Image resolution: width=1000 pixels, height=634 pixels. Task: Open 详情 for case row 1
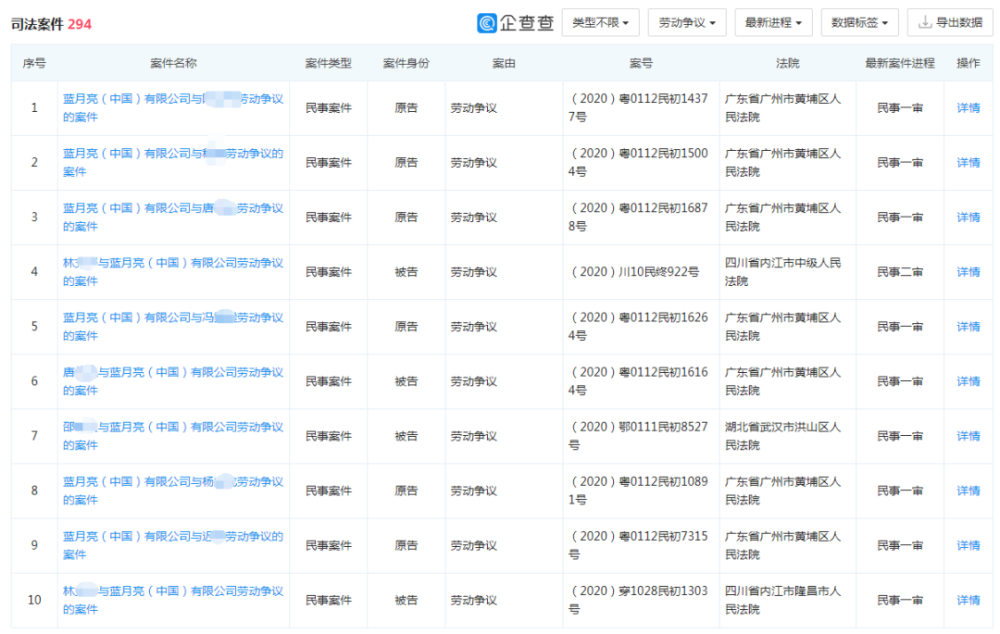[x=968, y=108]
